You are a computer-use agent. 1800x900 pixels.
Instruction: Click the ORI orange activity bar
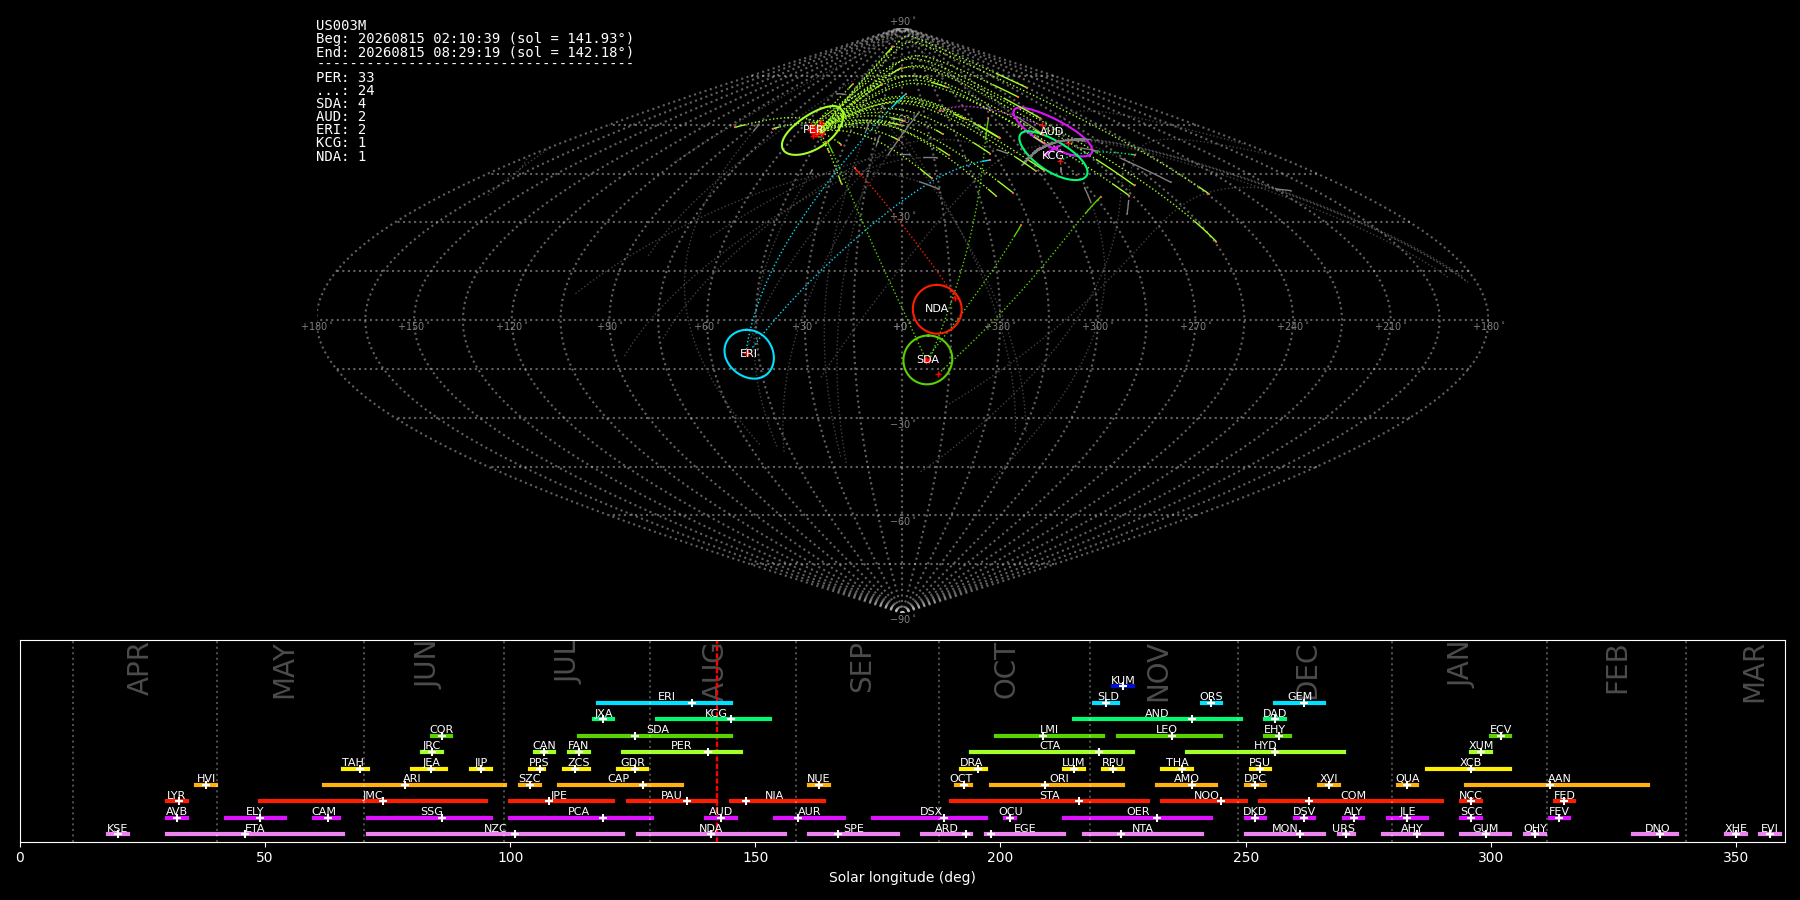pyautogui.click(x=1057, y=785)
